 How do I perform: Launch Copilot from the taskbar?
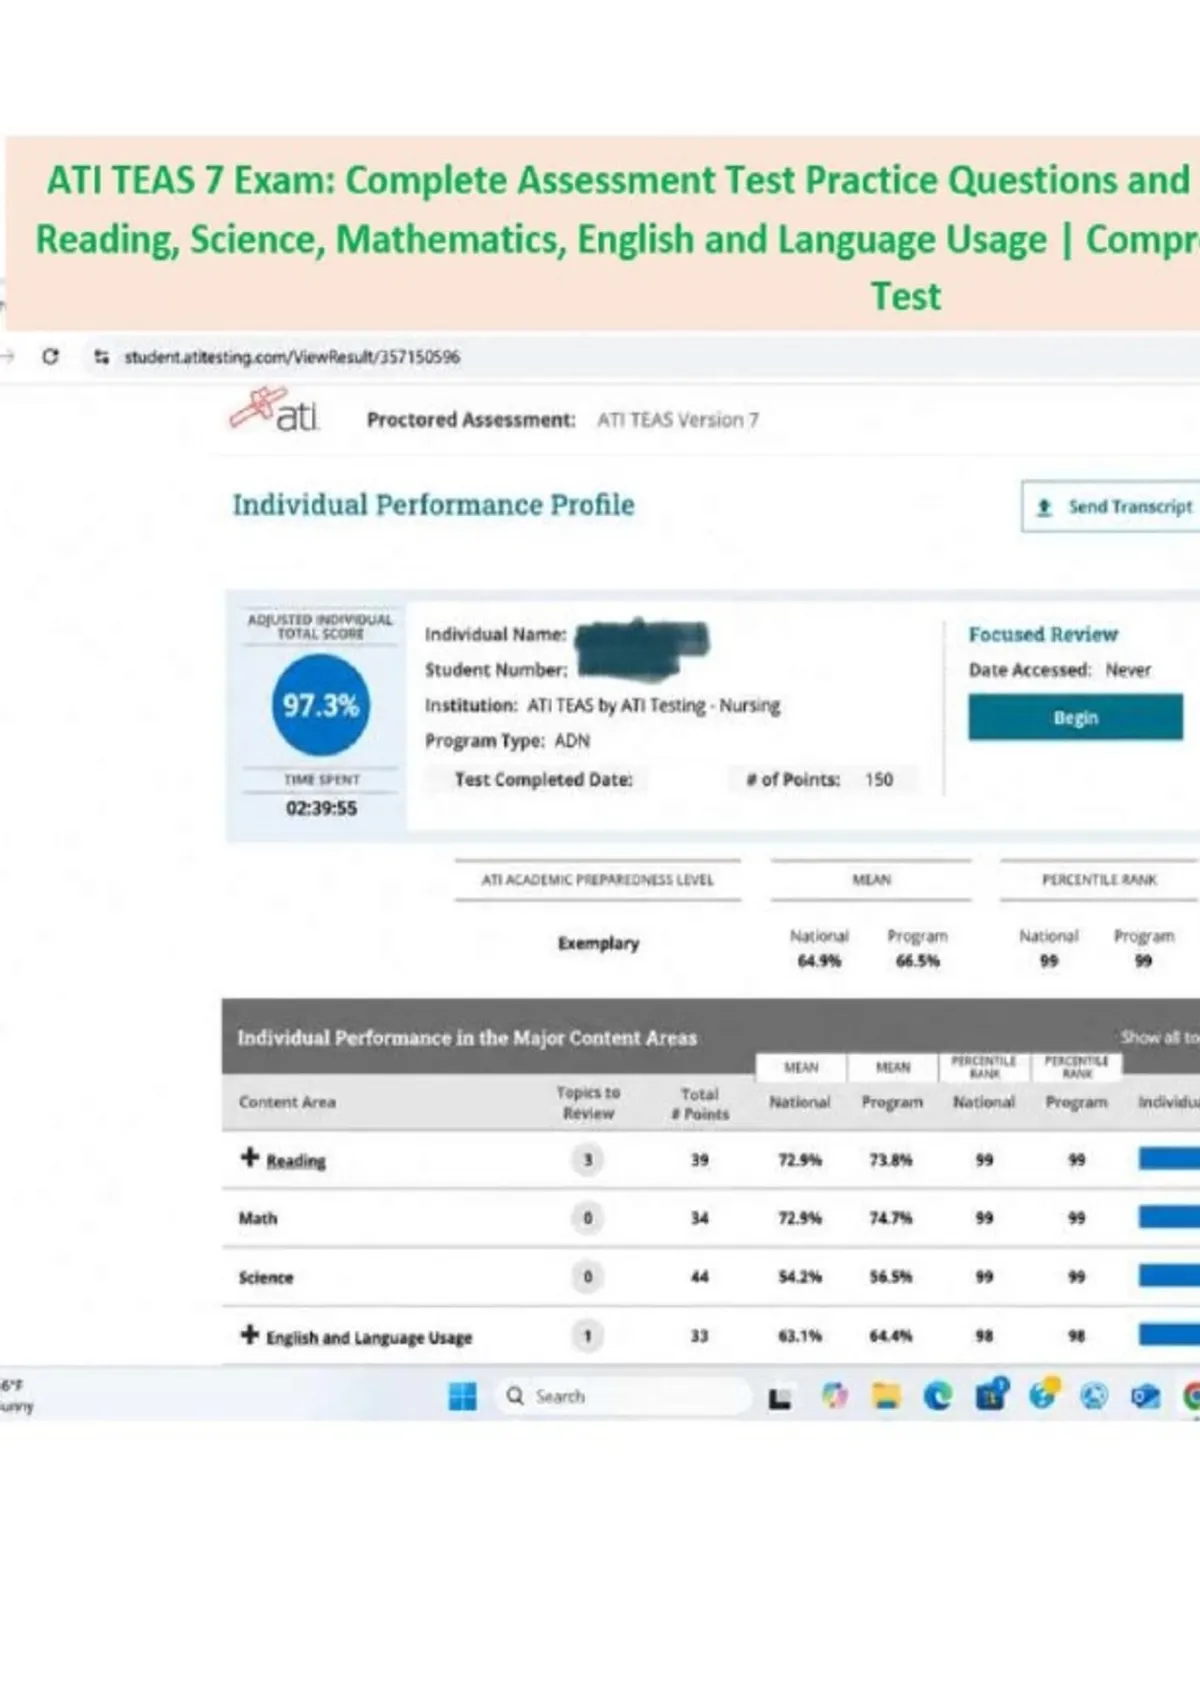pos(834,1395)
